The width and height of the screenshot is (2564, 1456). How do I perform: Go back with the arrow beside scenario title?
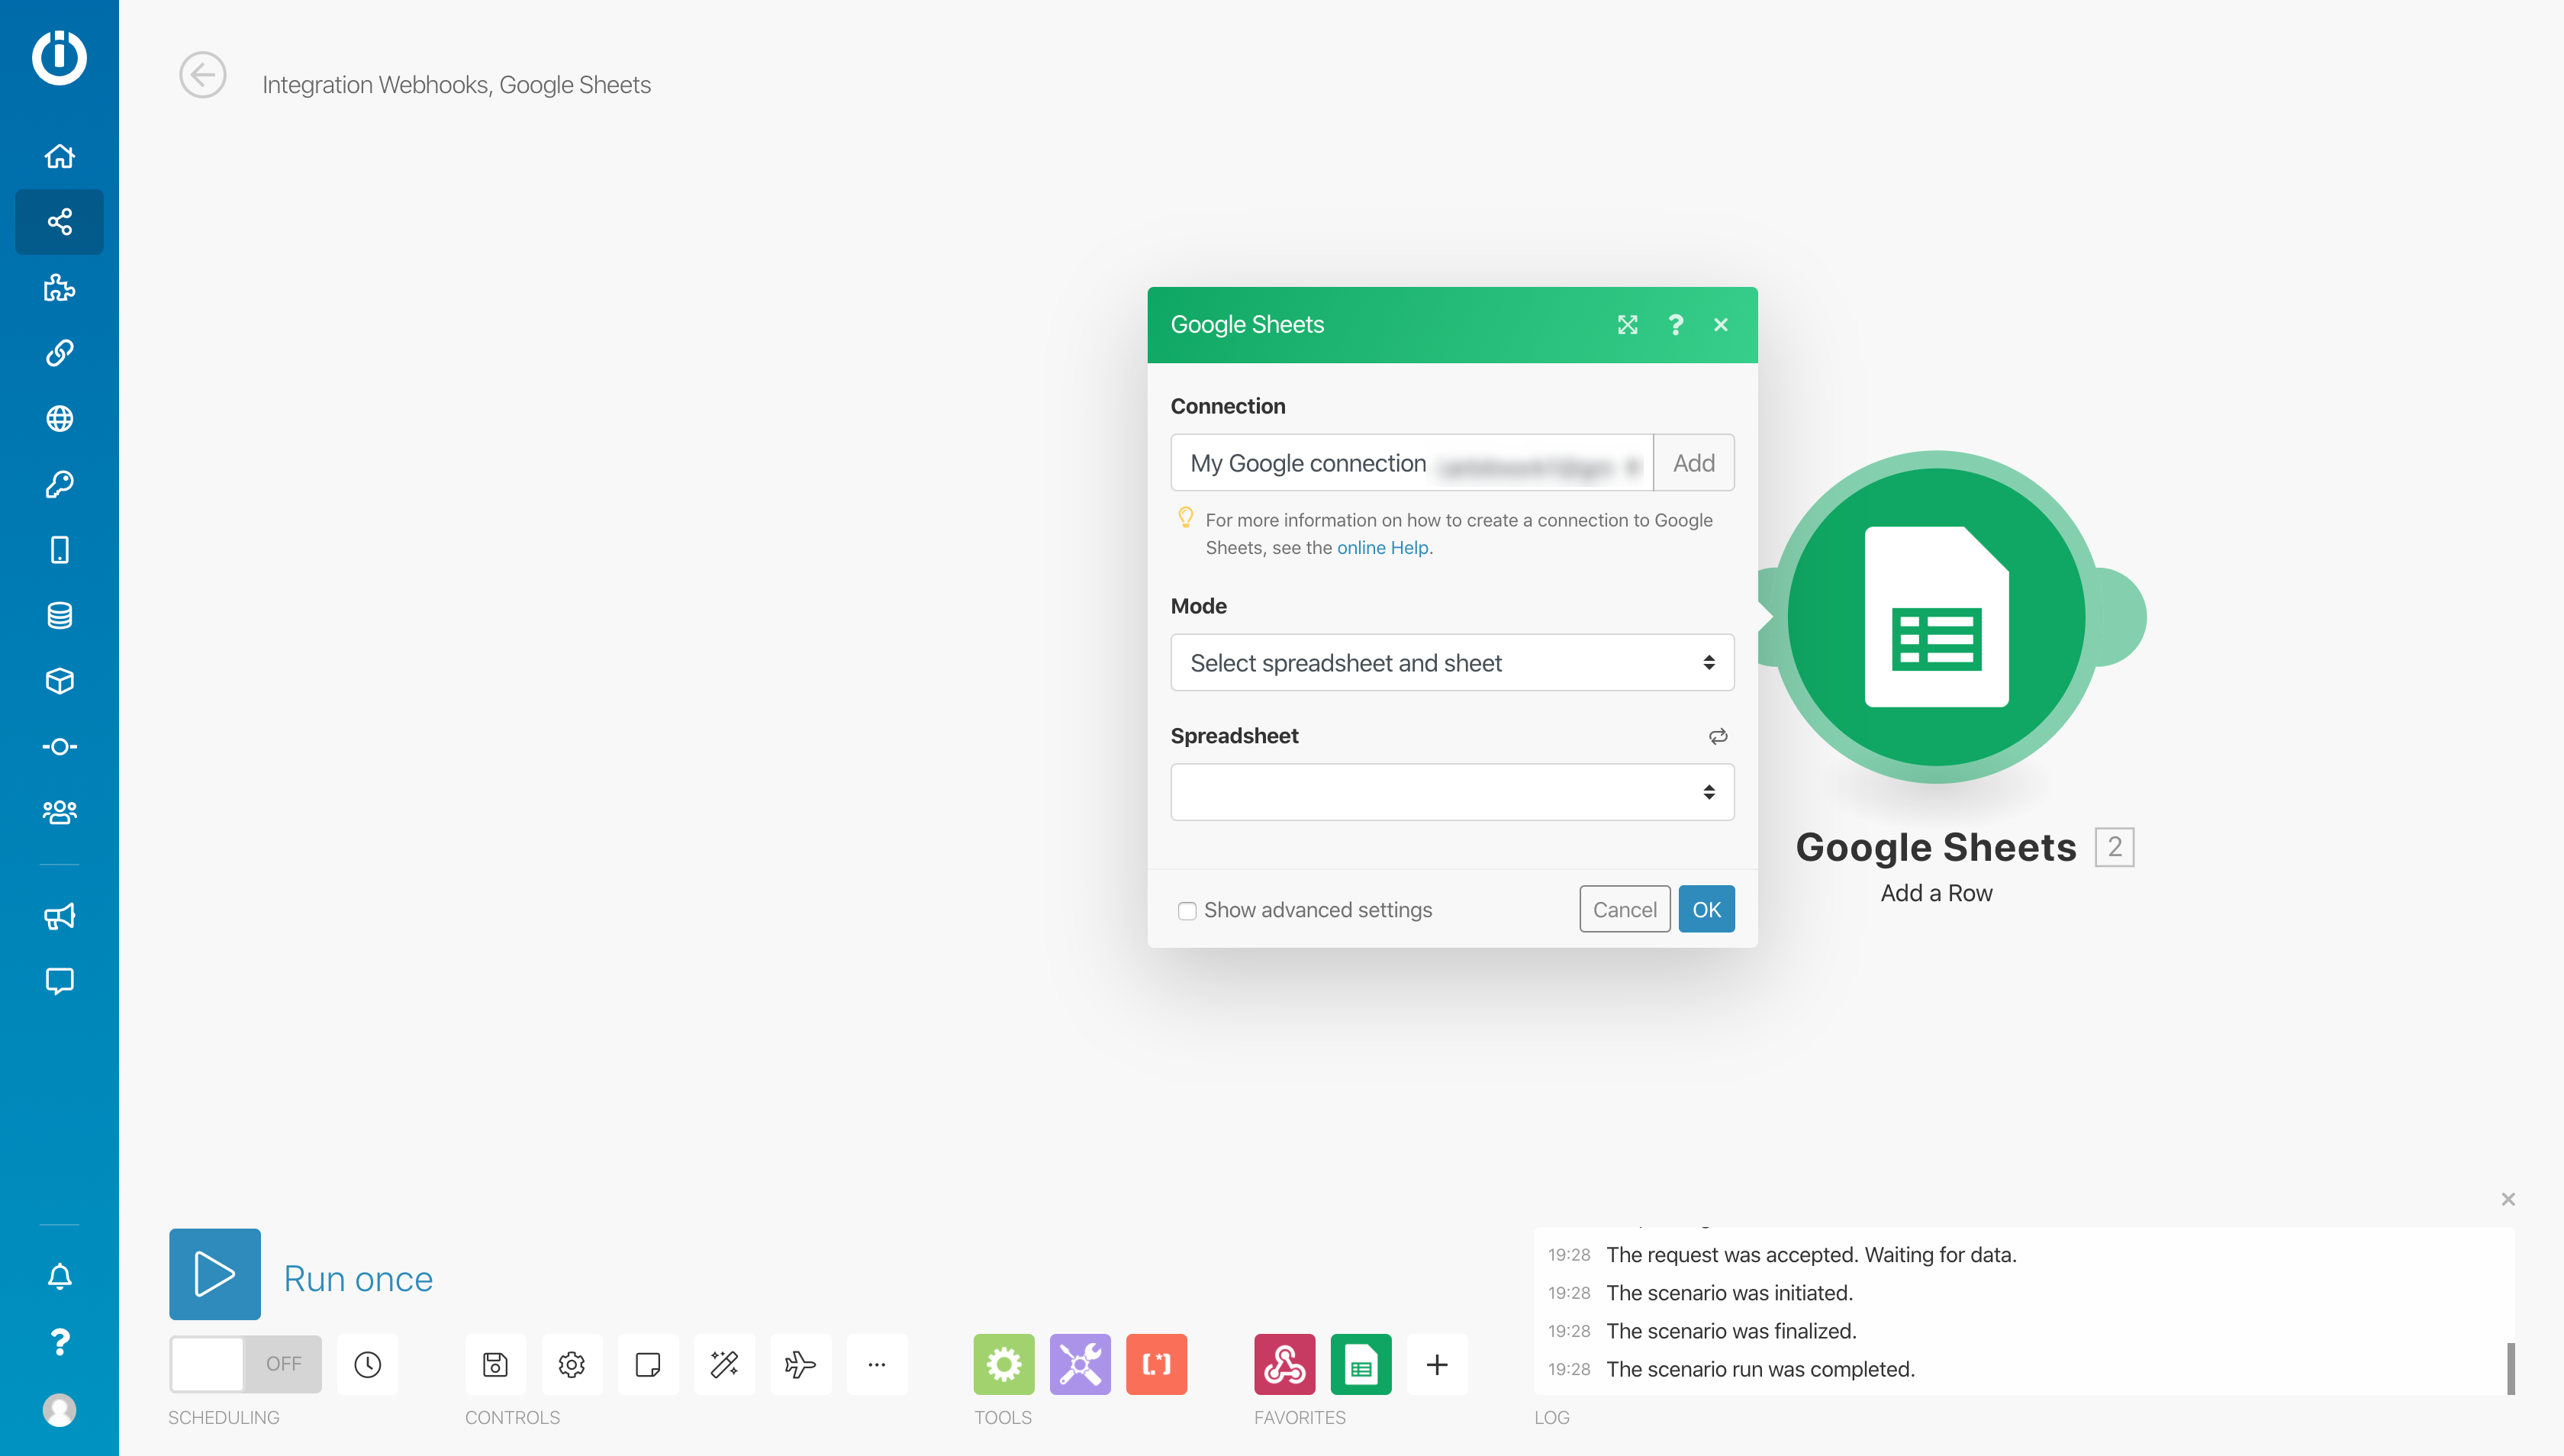[x=203, y=75]
